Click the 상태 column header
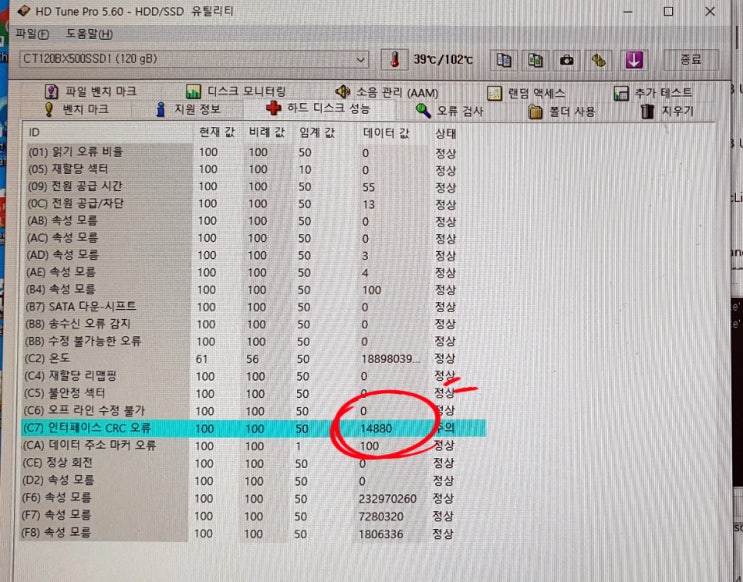The width and height of the screenshot is (743, 582). [445, 134]
